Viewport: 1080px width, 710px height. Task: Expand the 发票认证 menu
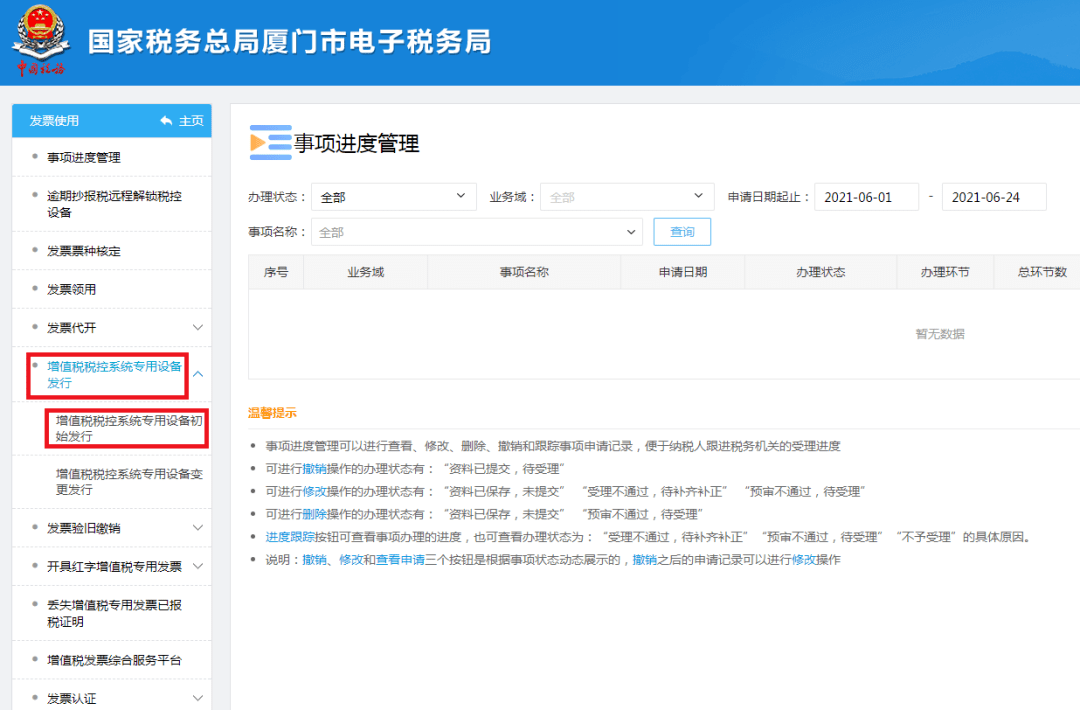(111, 697)
